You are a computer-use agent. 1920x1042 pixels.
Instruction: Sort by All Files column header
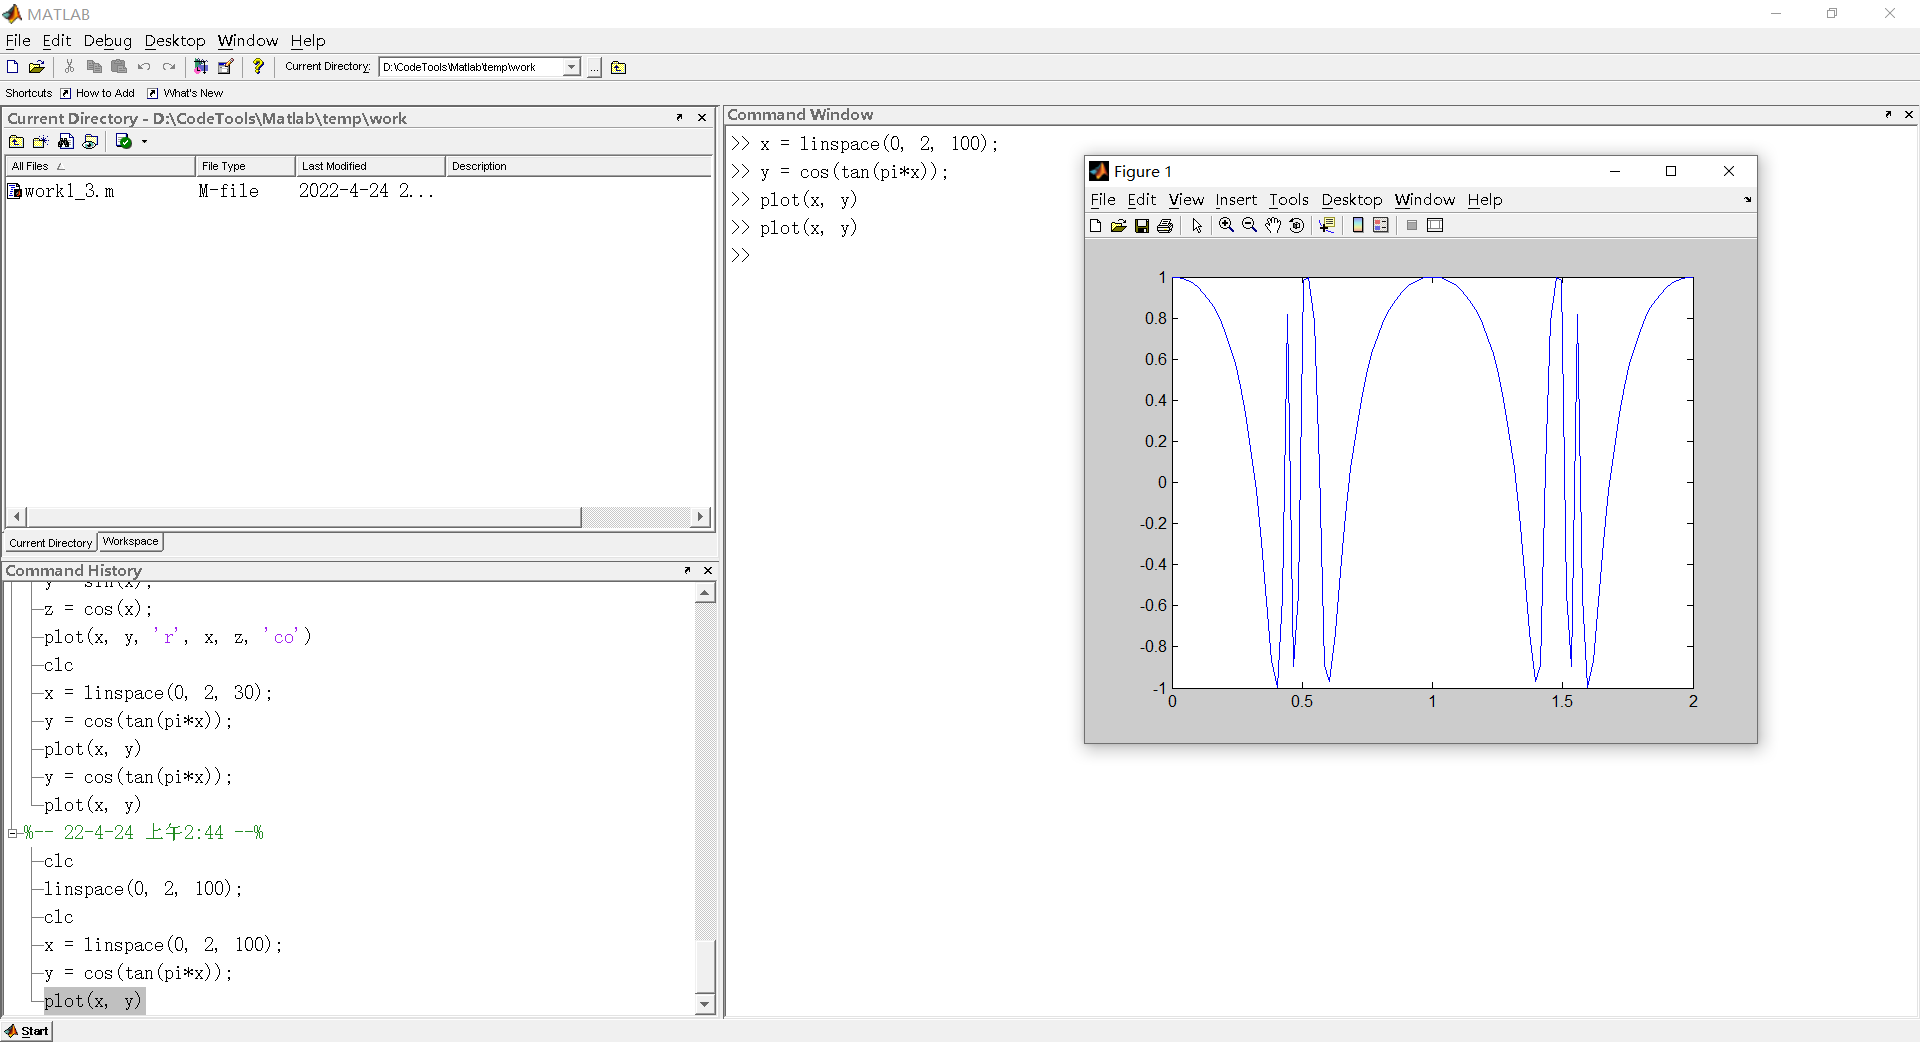coord(100,166)
